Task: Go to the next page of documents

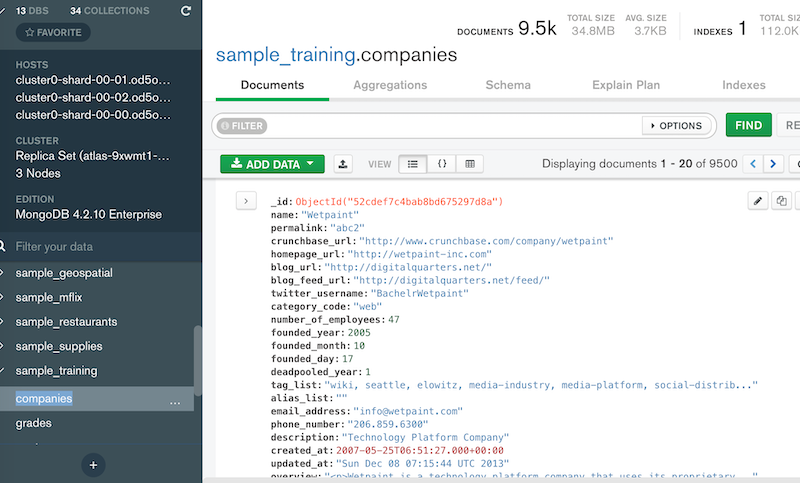Action: (773, 164)
